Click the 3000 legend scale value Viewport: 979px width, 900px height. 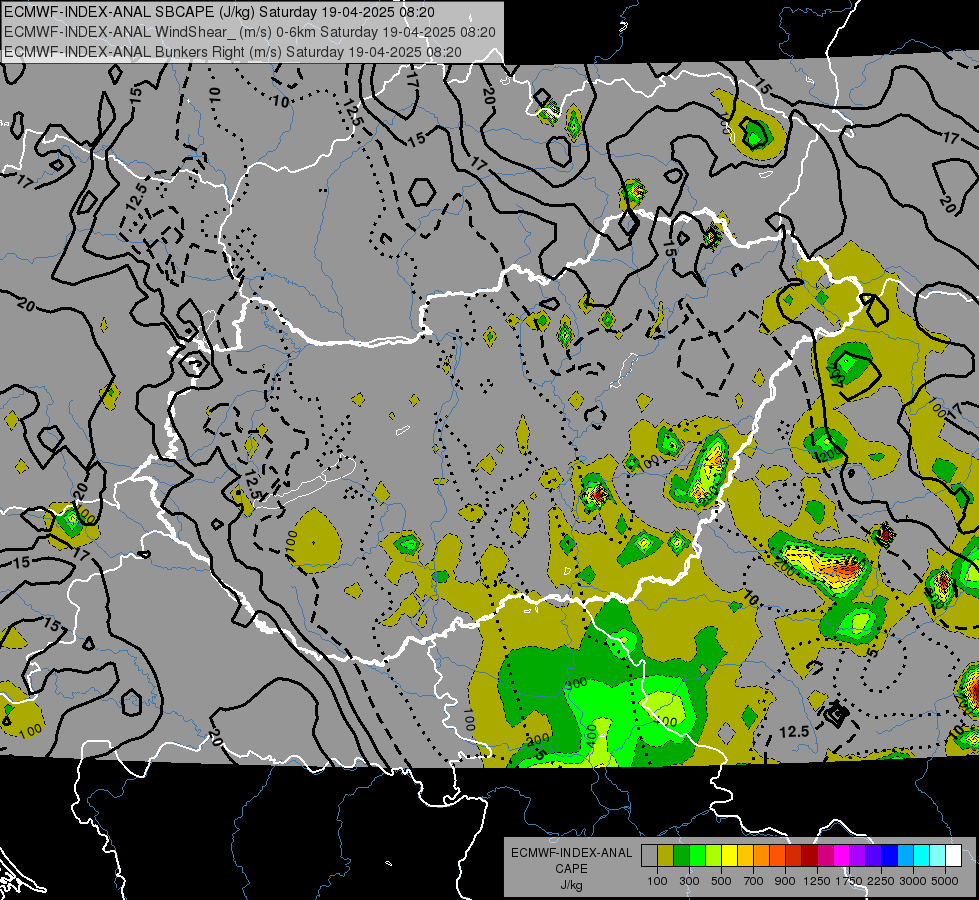click(913, 881)
